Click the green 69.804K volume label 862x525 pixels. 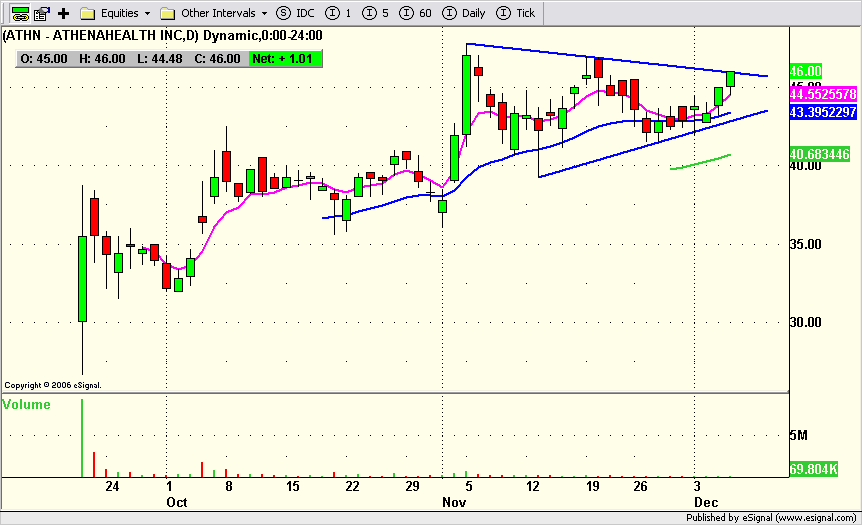(x=814, y=469)
